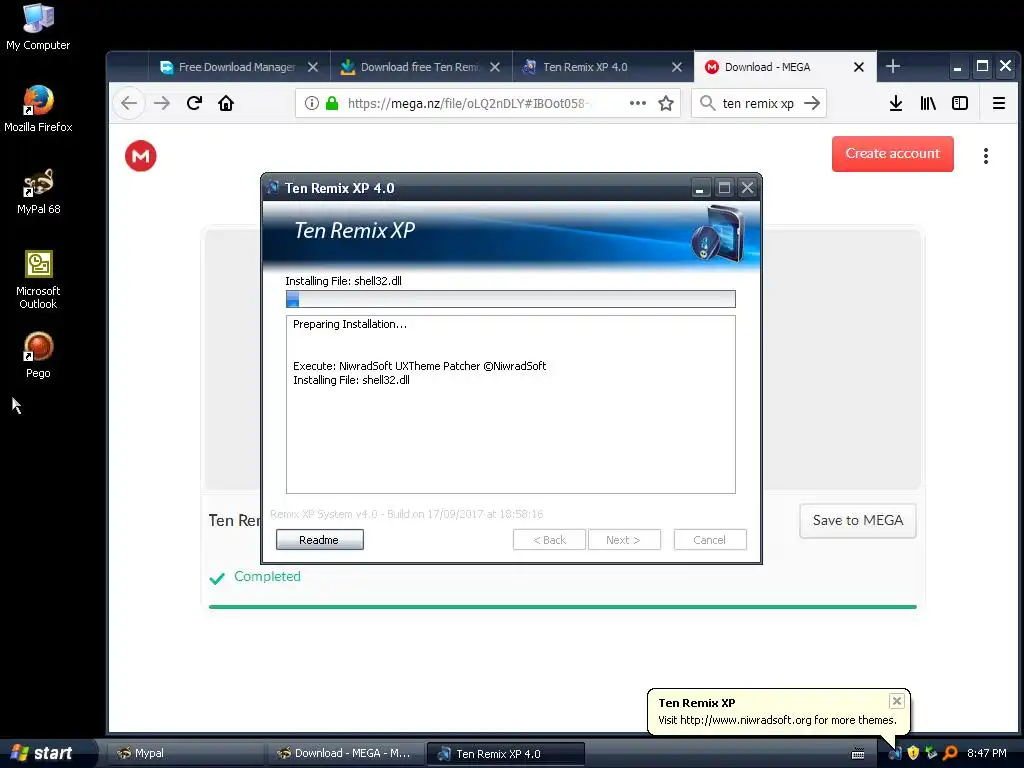Show site information icon in address bar
The height and width of the screenshot is (768, 1024).
tap(312, 103)
